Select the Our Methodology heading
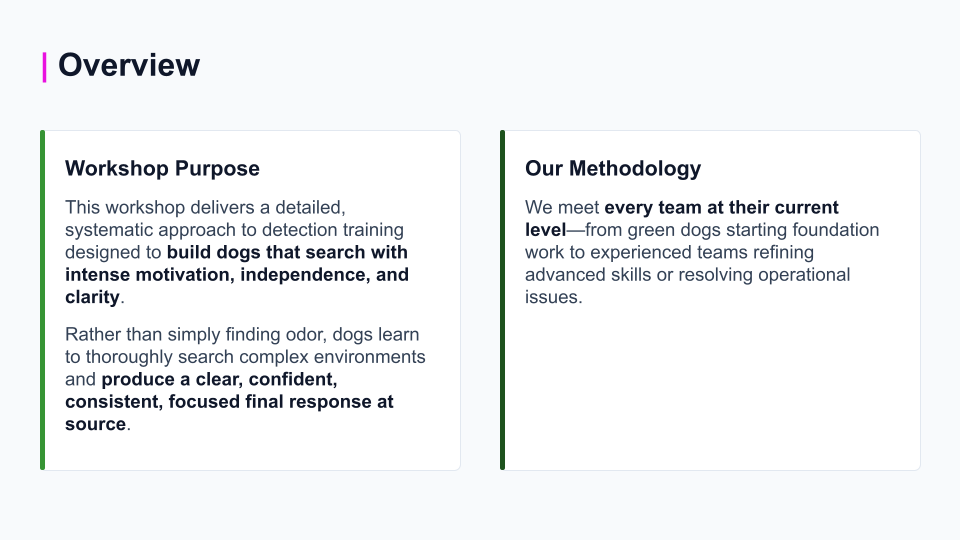960x540 pixels. tap(613, 168)
